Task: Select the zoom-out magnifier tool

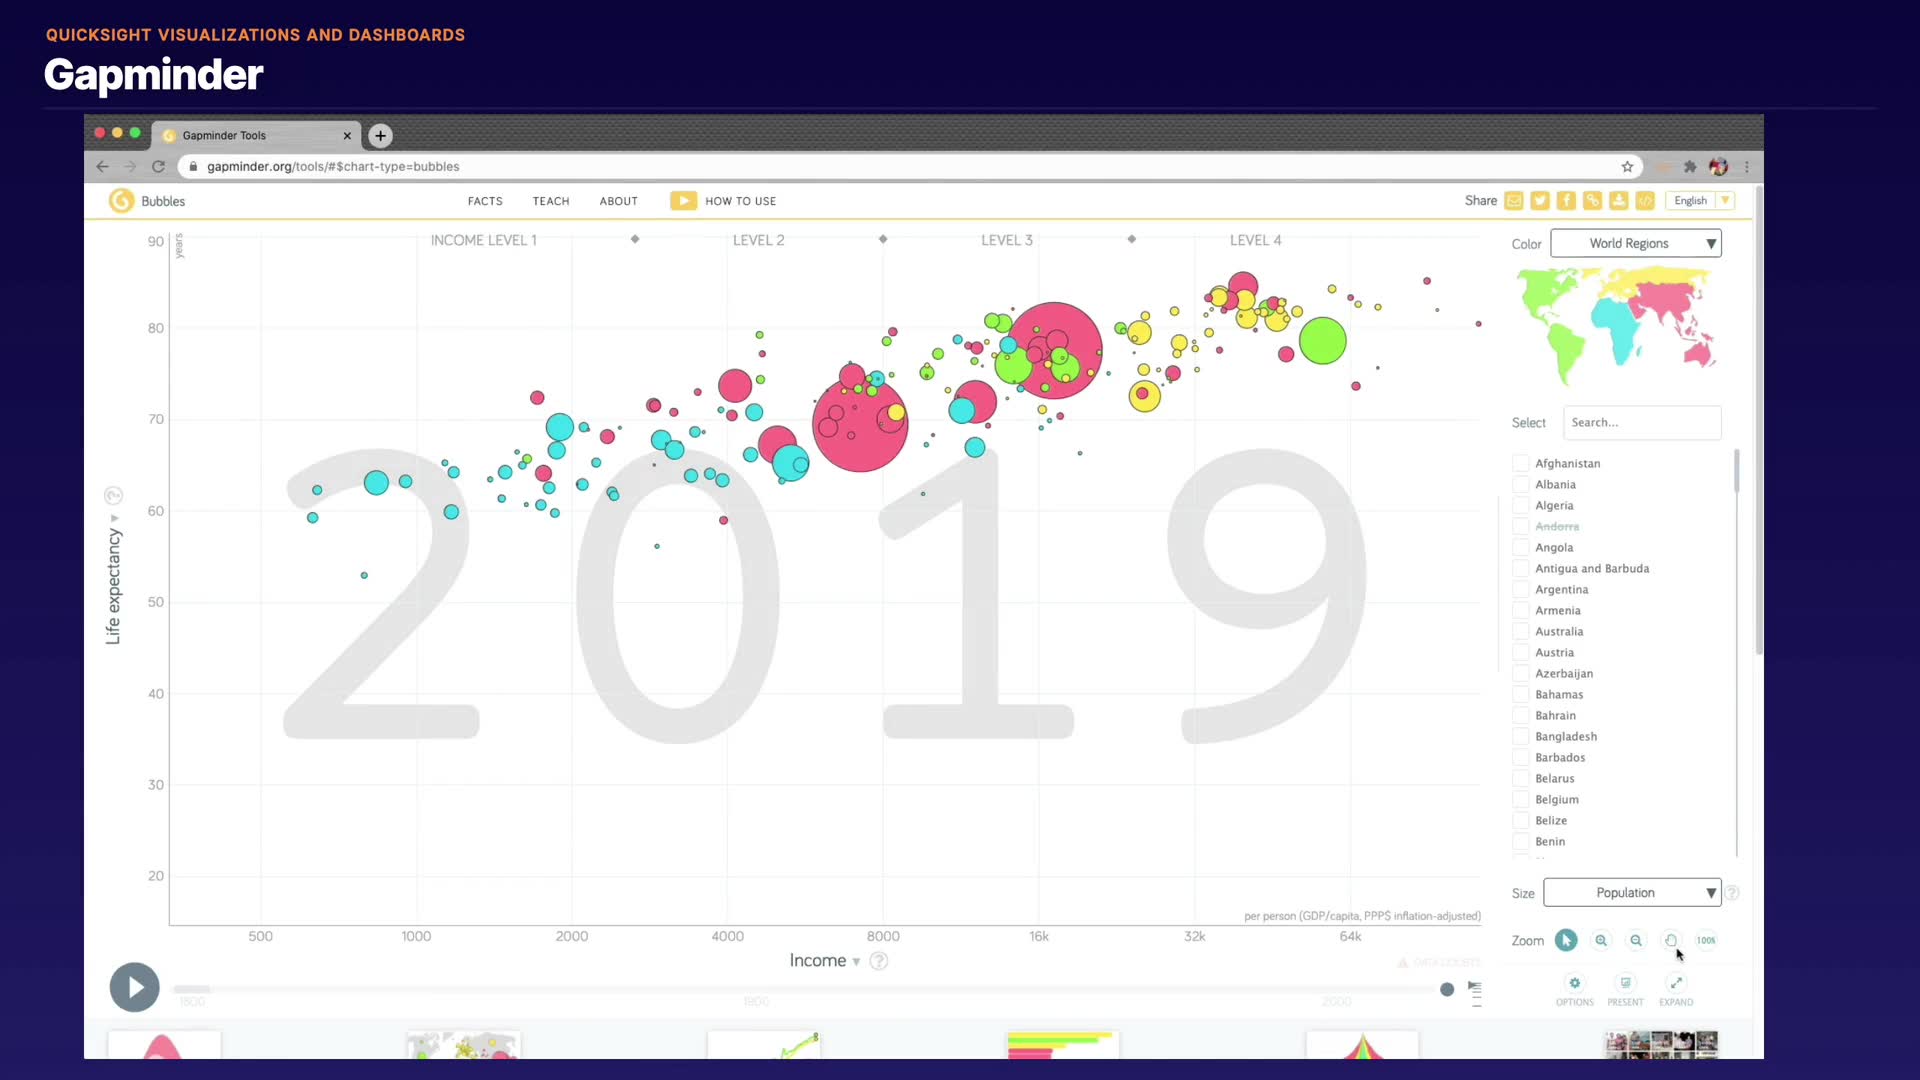Action: 1636,940
